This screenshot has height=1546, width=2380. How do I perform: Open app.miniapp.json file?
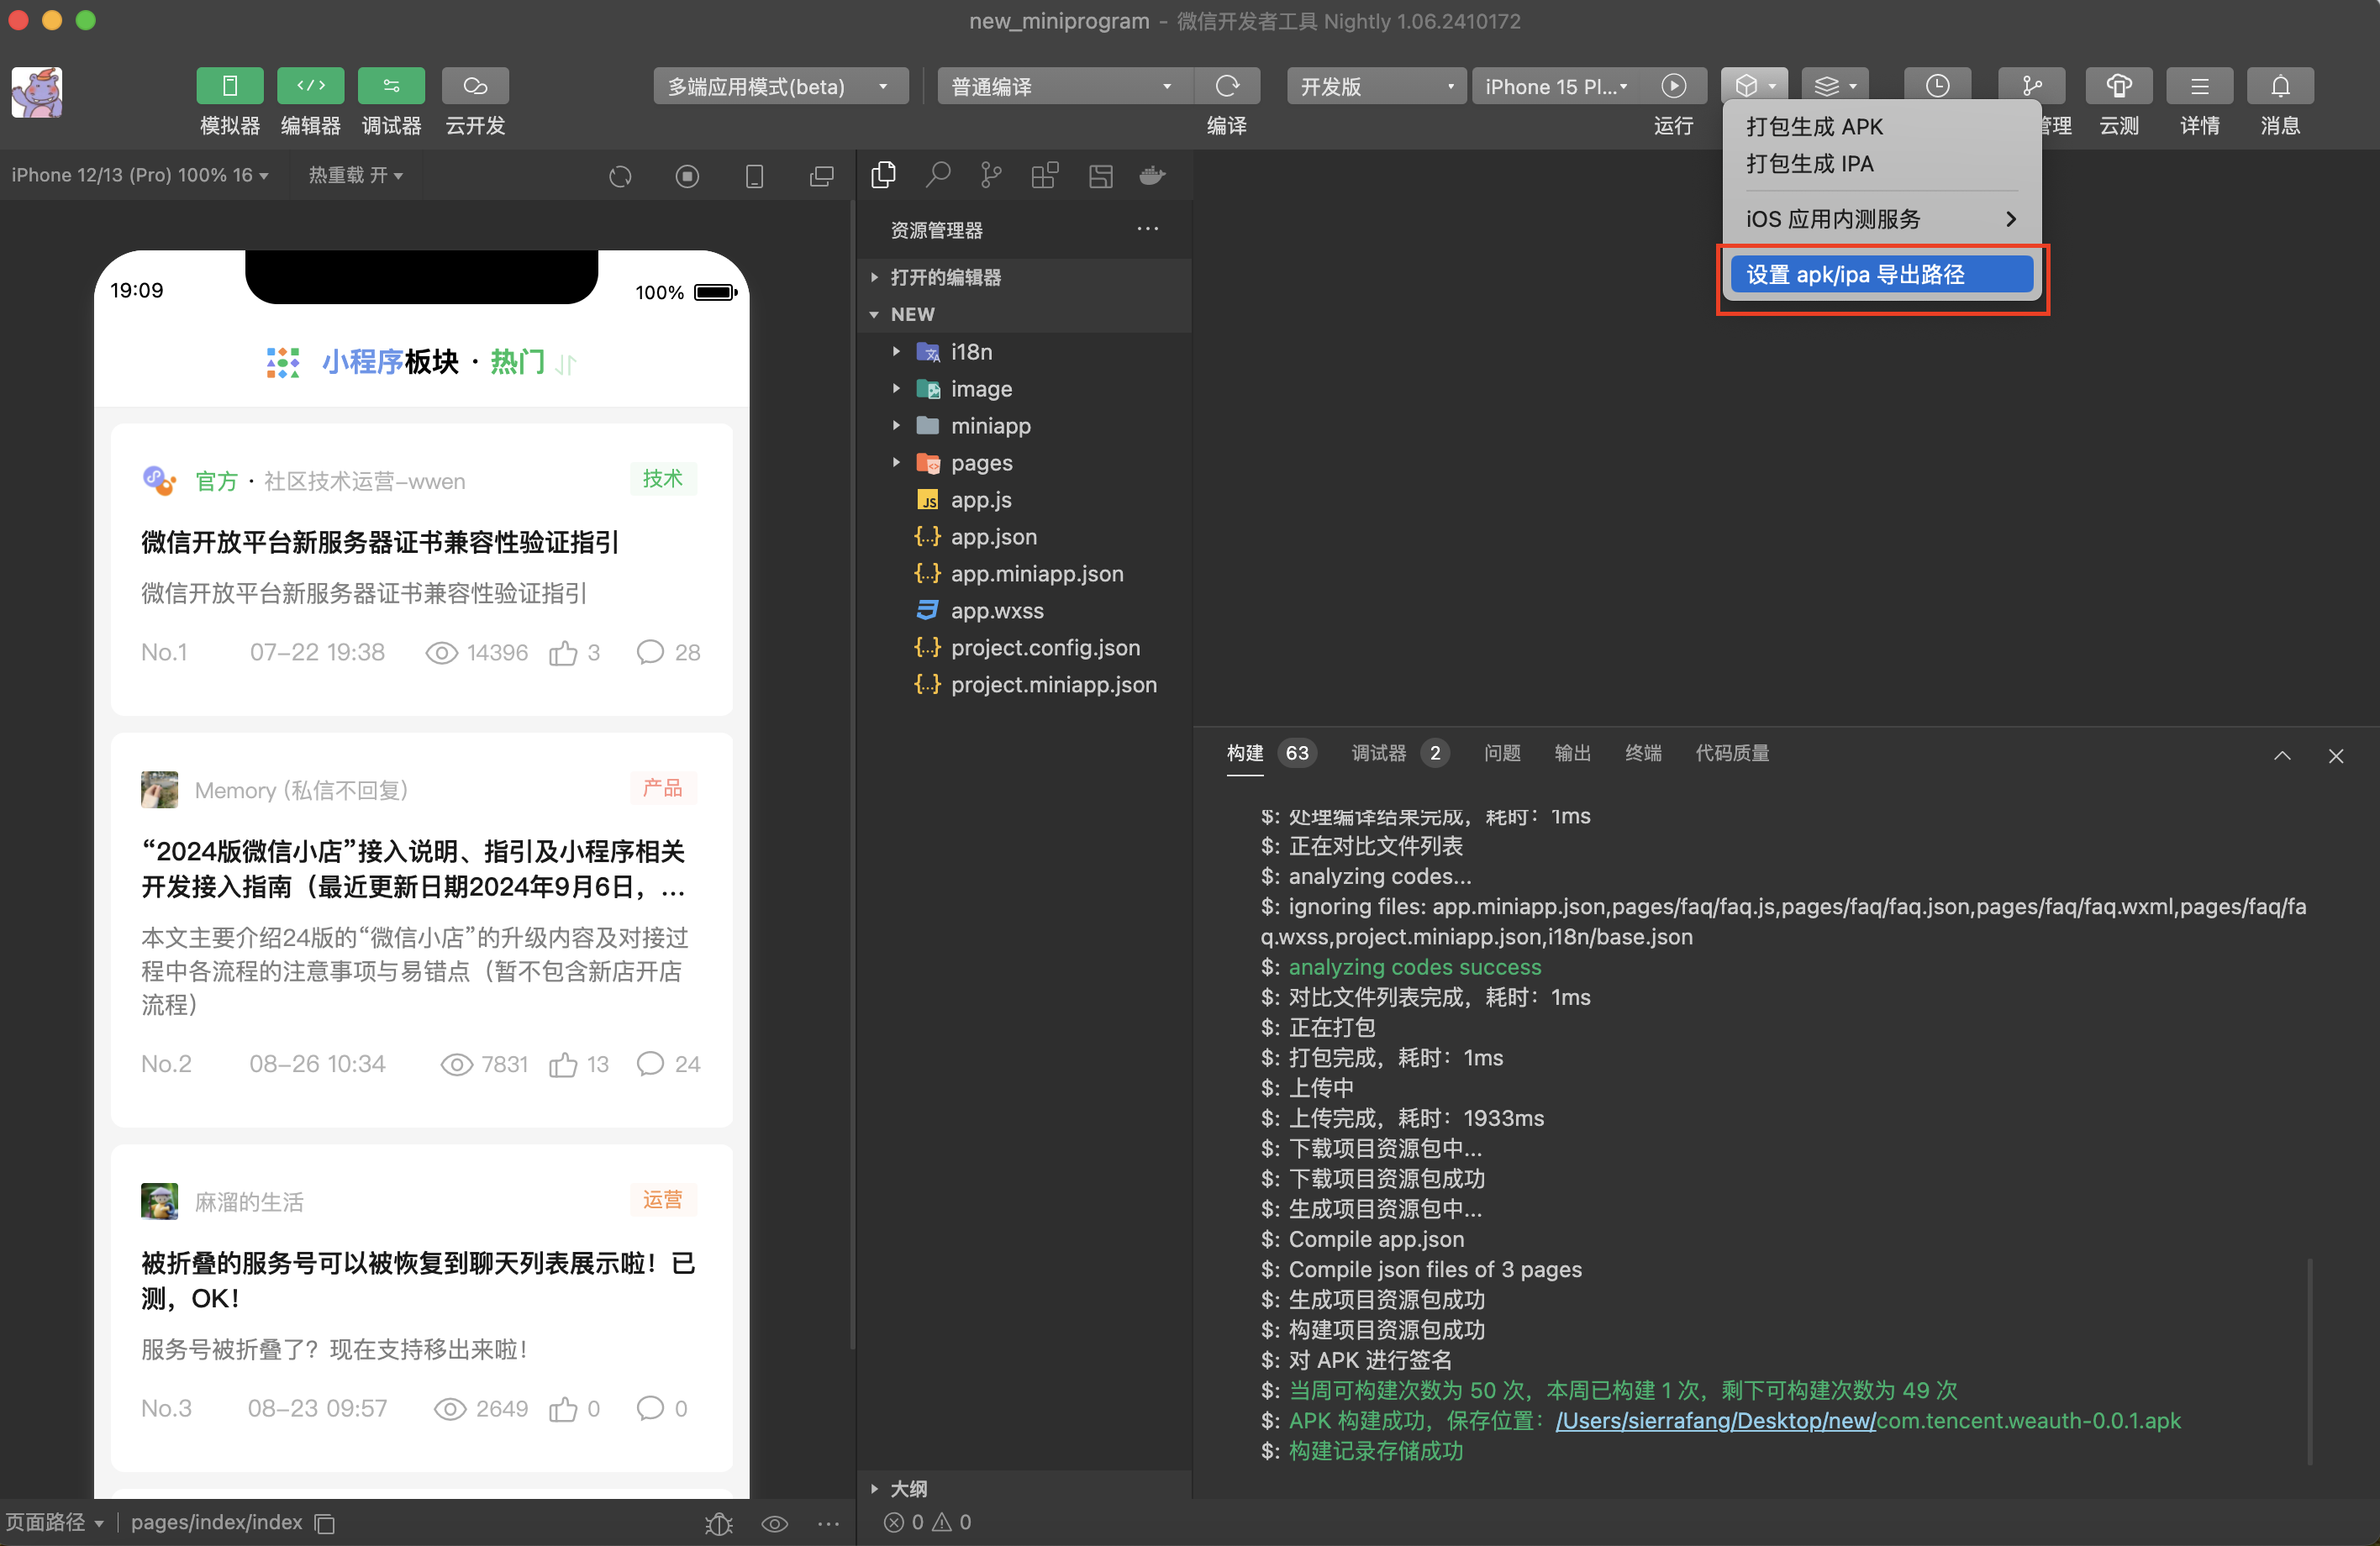[1025, 574]
